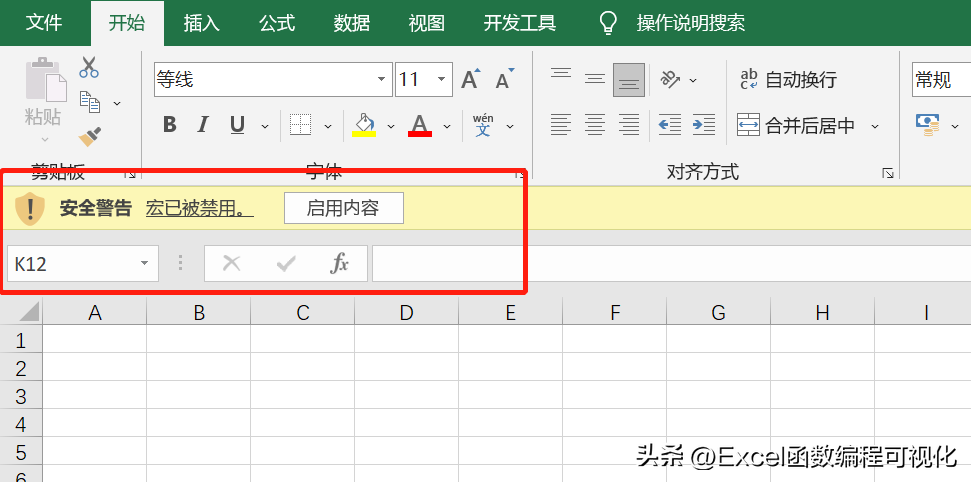The height and width of the screenshot is (482, 971).
Task: Expand merge and center options arrow
Action: pyautogui.click(x=875, y=126)
